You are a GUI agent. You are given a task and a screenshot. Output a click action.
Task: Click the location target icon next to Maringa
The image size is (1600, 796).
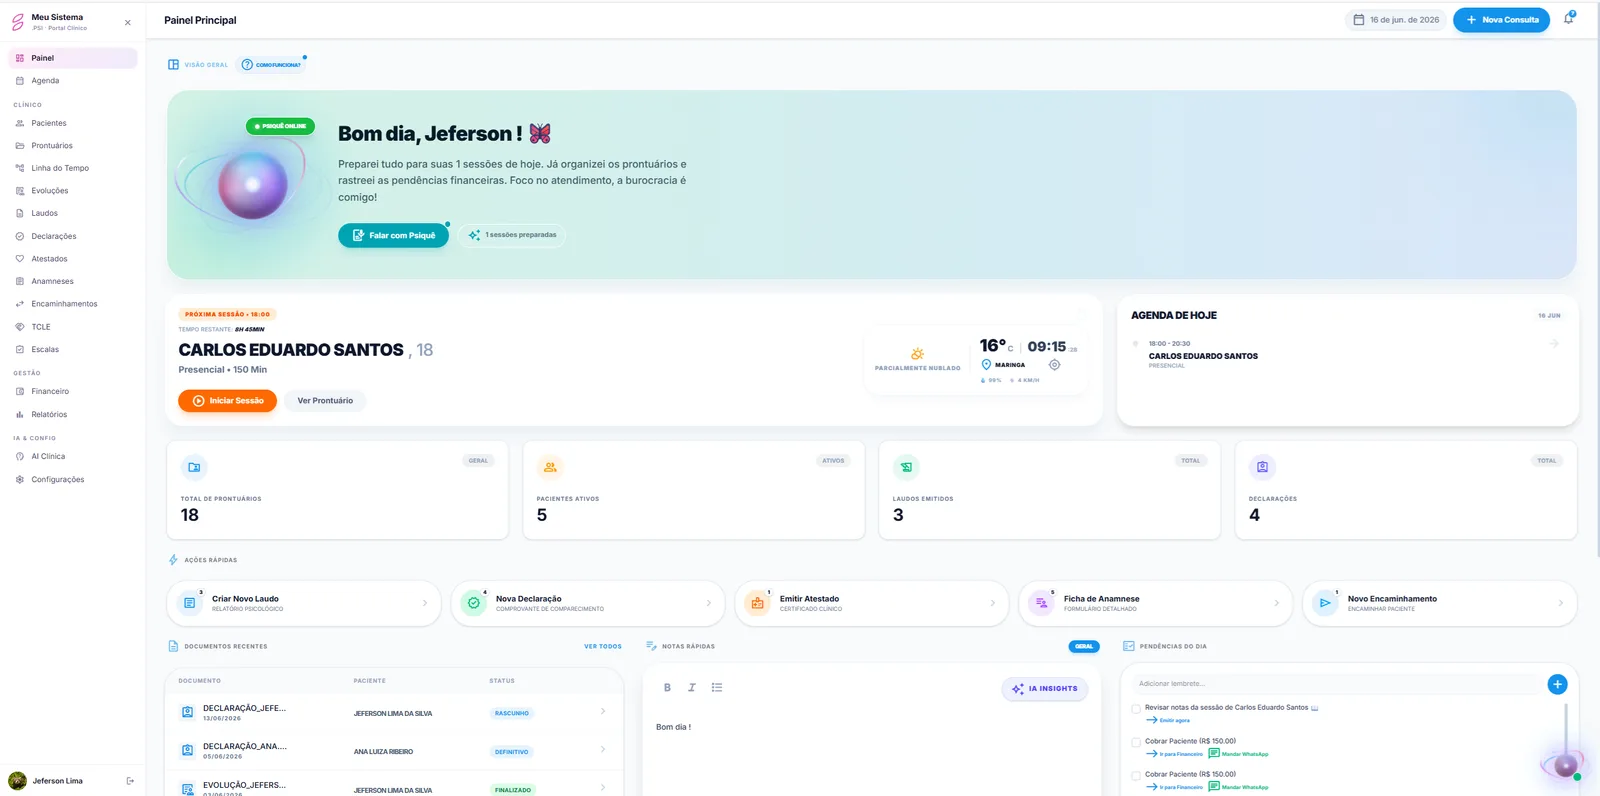[1054, 365]
